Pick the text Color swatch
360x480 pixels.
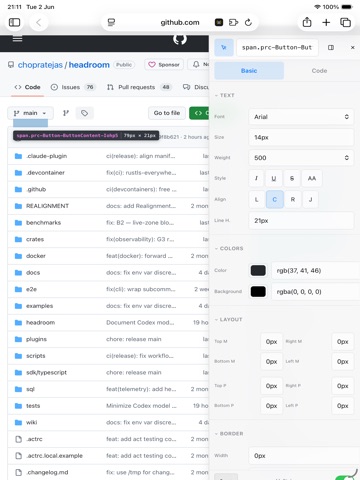tap(258, 270)
